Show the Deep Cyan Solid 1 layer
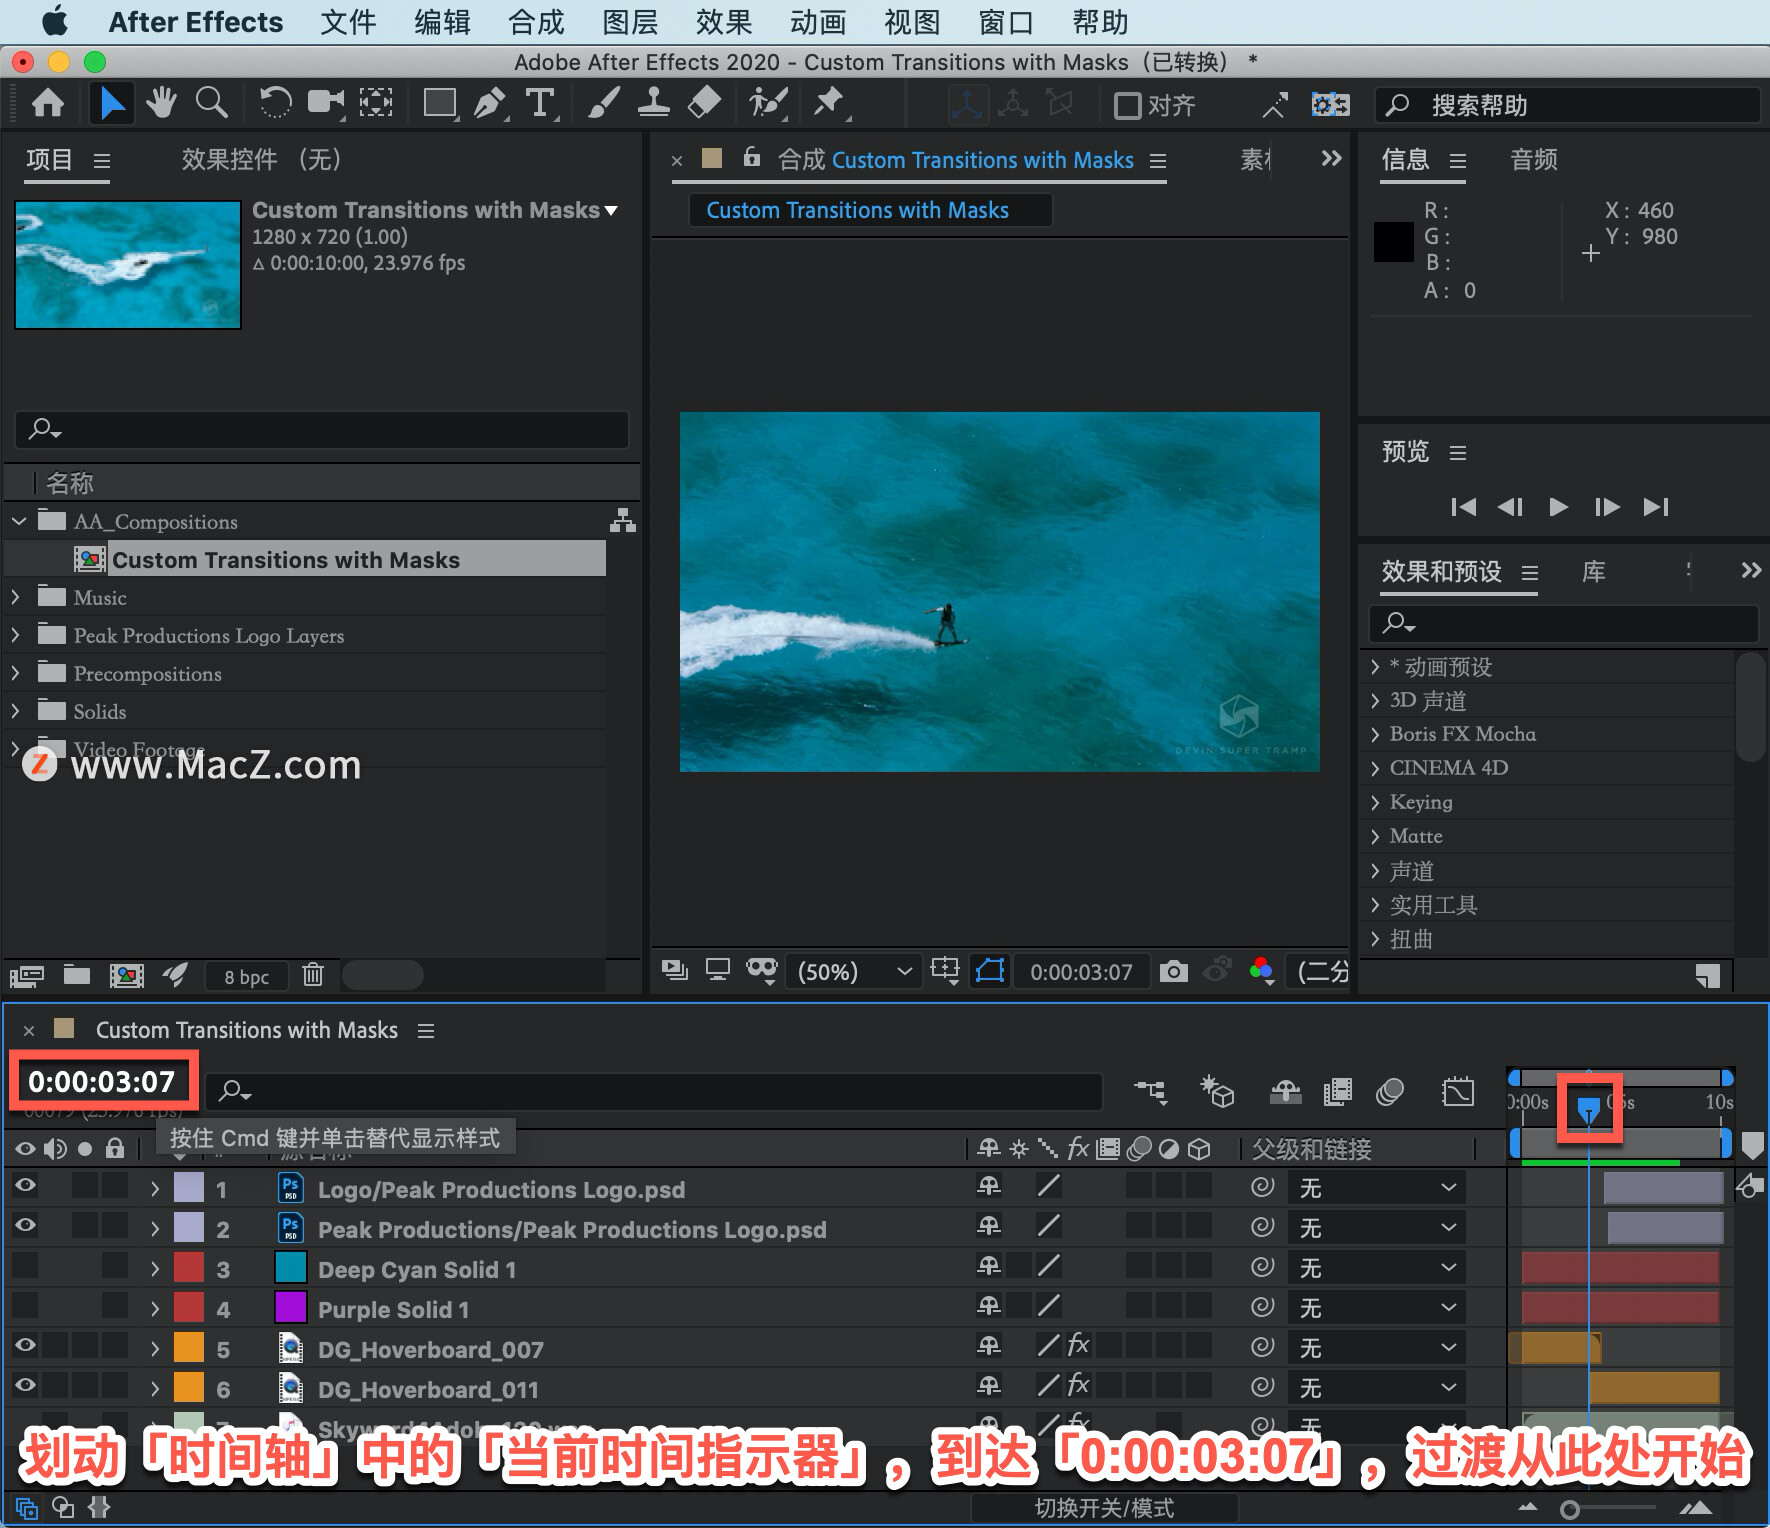 [x=25, y=1266]
